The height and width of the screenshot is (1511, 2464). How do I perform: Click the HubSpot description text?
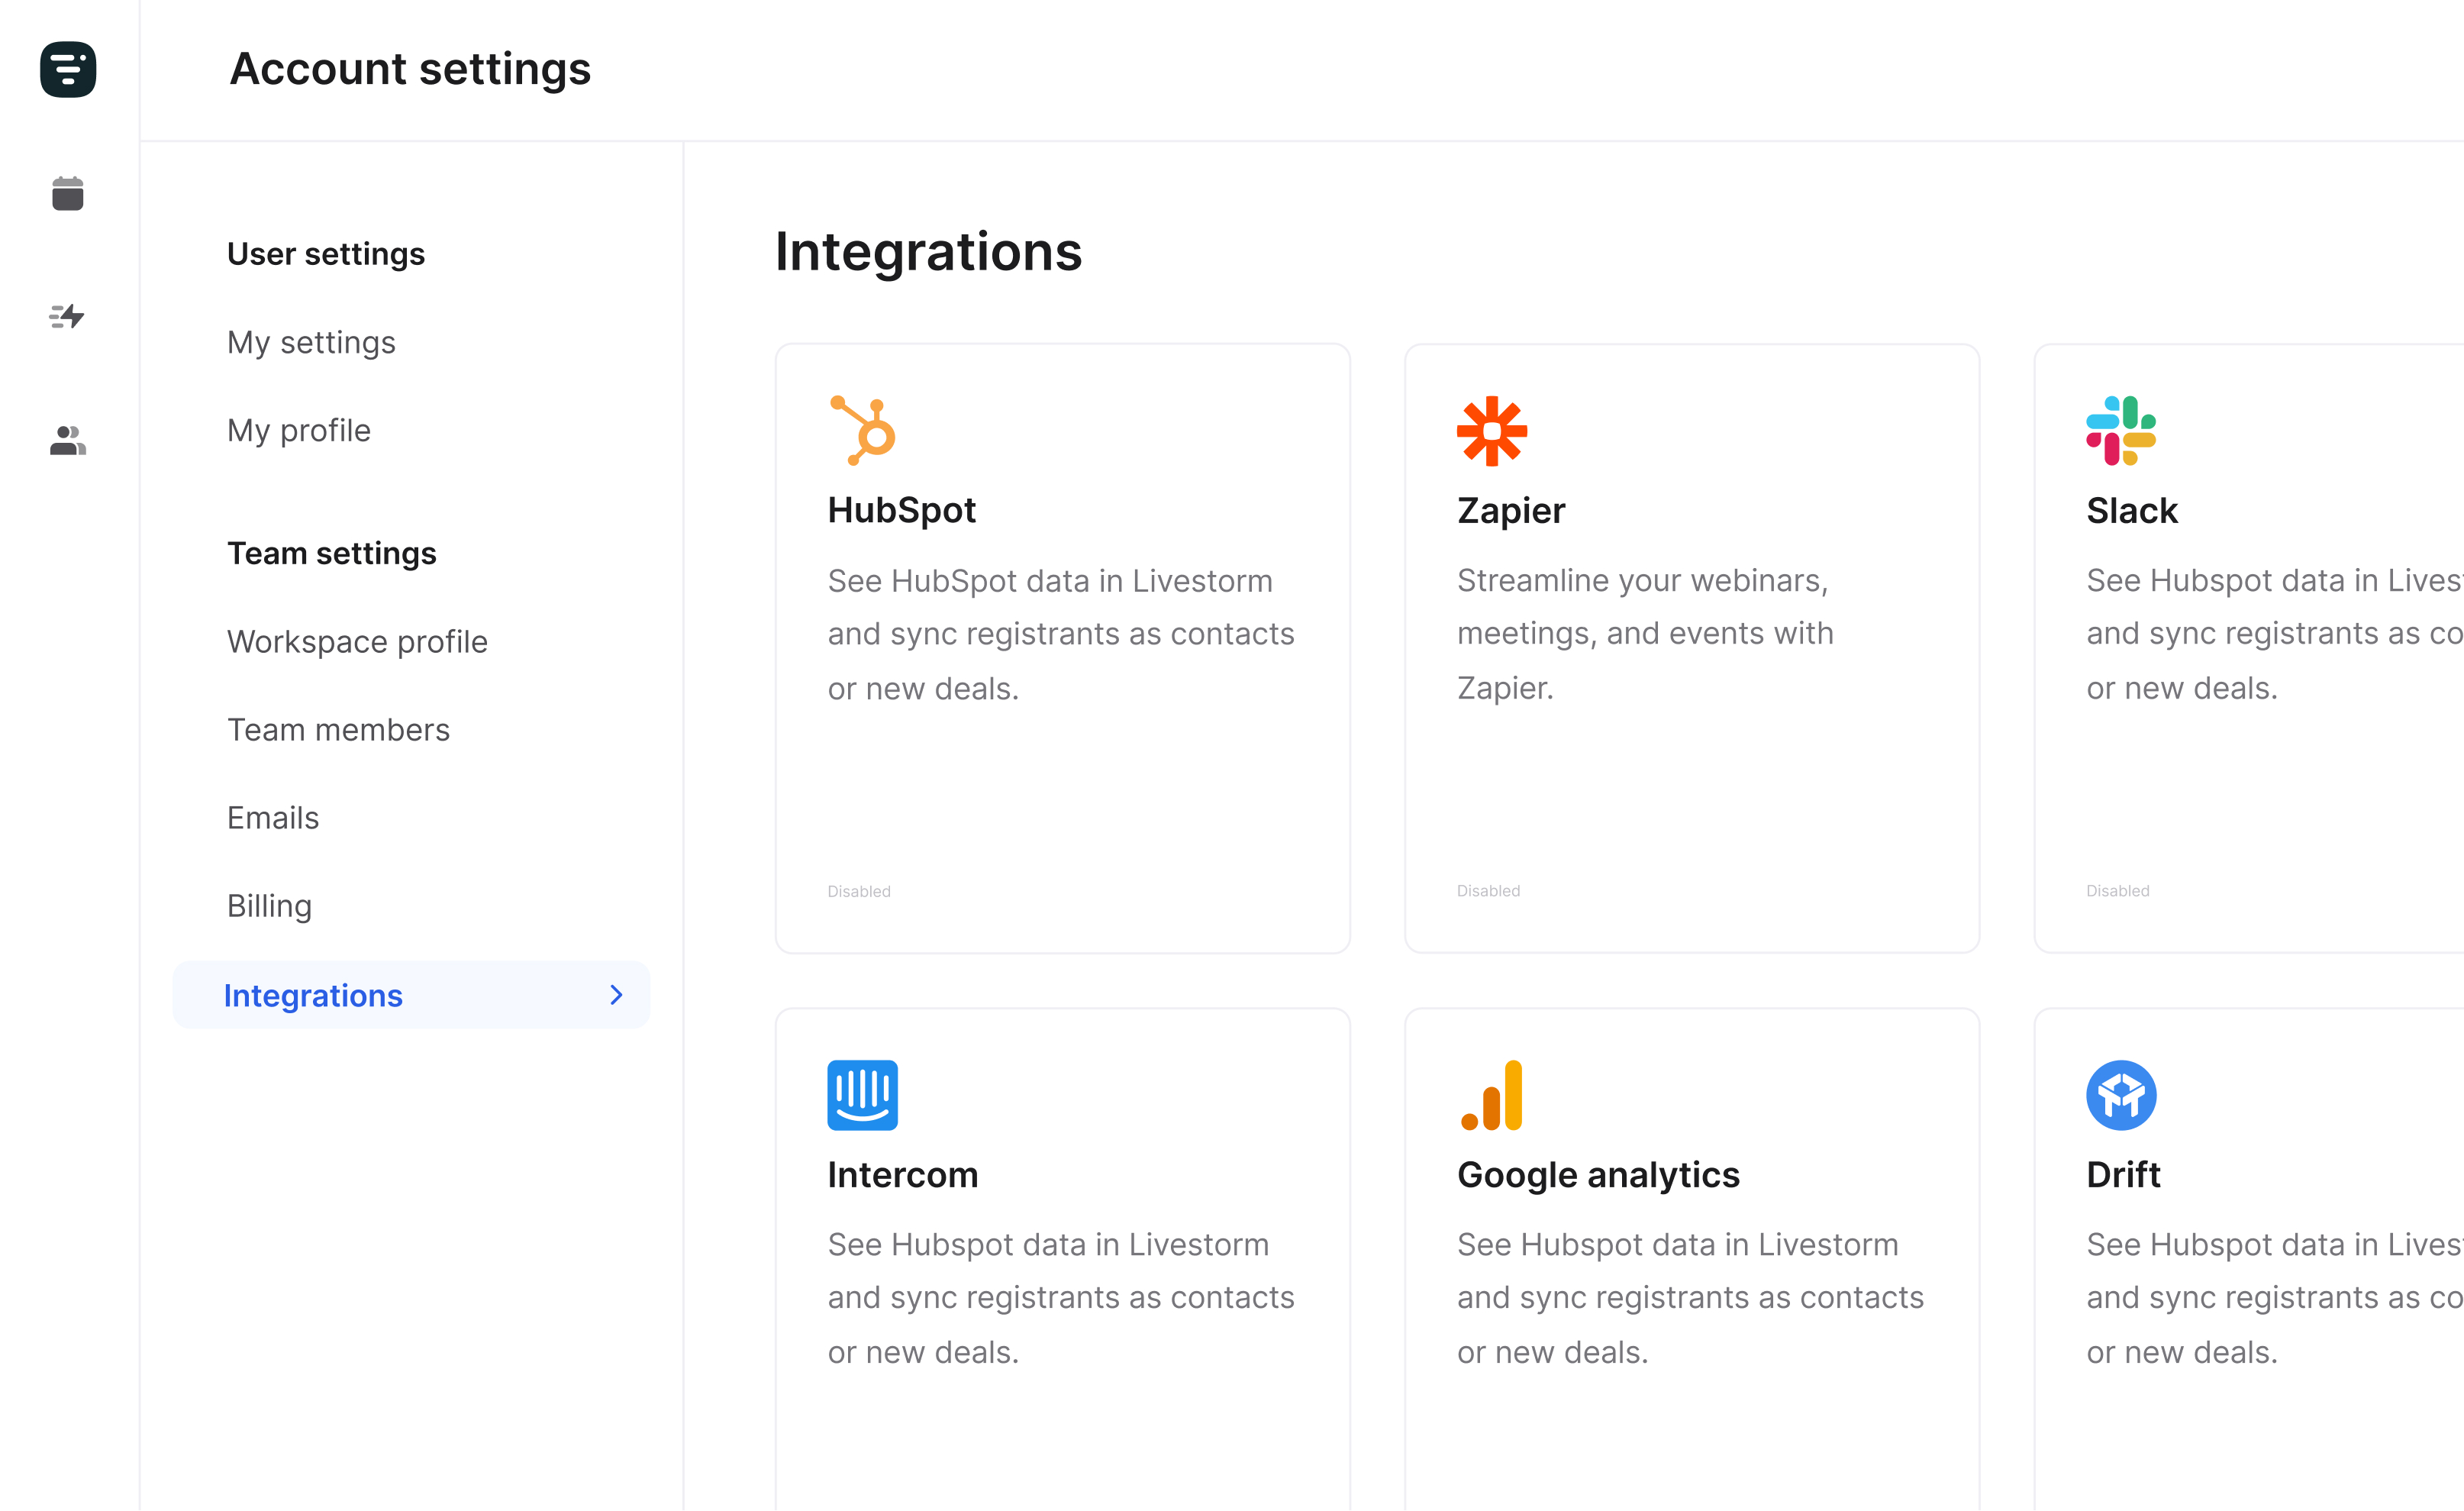pos(1061,635)
